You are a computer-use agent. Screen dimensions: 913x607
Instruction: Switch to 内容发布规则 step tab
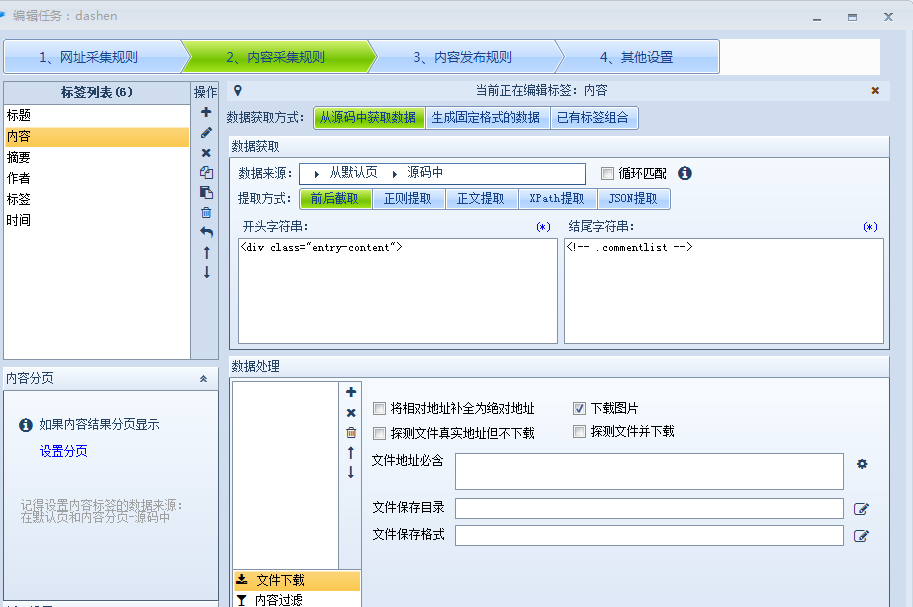point(462,57)
